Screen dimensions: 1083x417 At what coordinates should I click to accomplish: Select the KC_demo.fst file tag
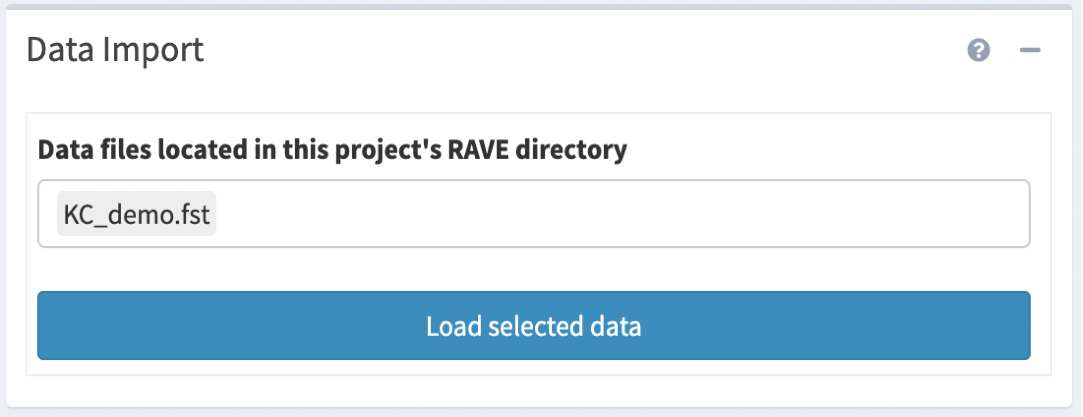[x=137, y=215]
